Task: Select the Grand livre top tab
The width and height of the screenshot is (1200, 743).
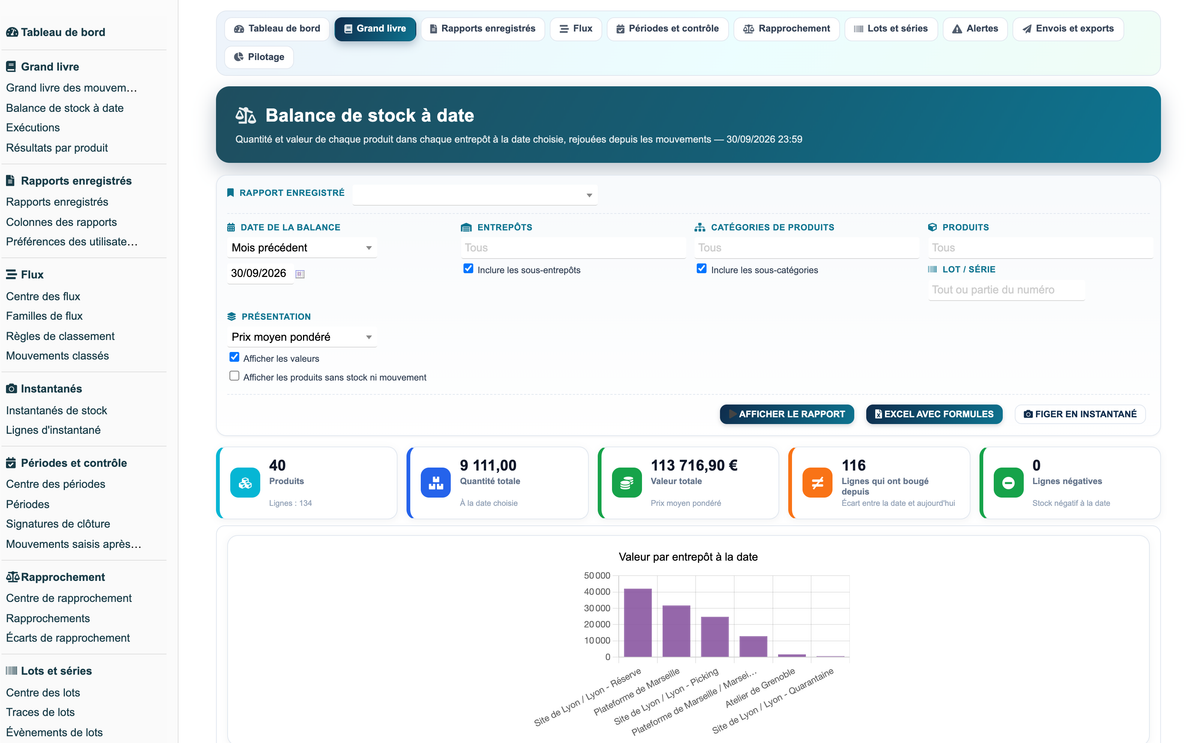Action: pos(375,29)
